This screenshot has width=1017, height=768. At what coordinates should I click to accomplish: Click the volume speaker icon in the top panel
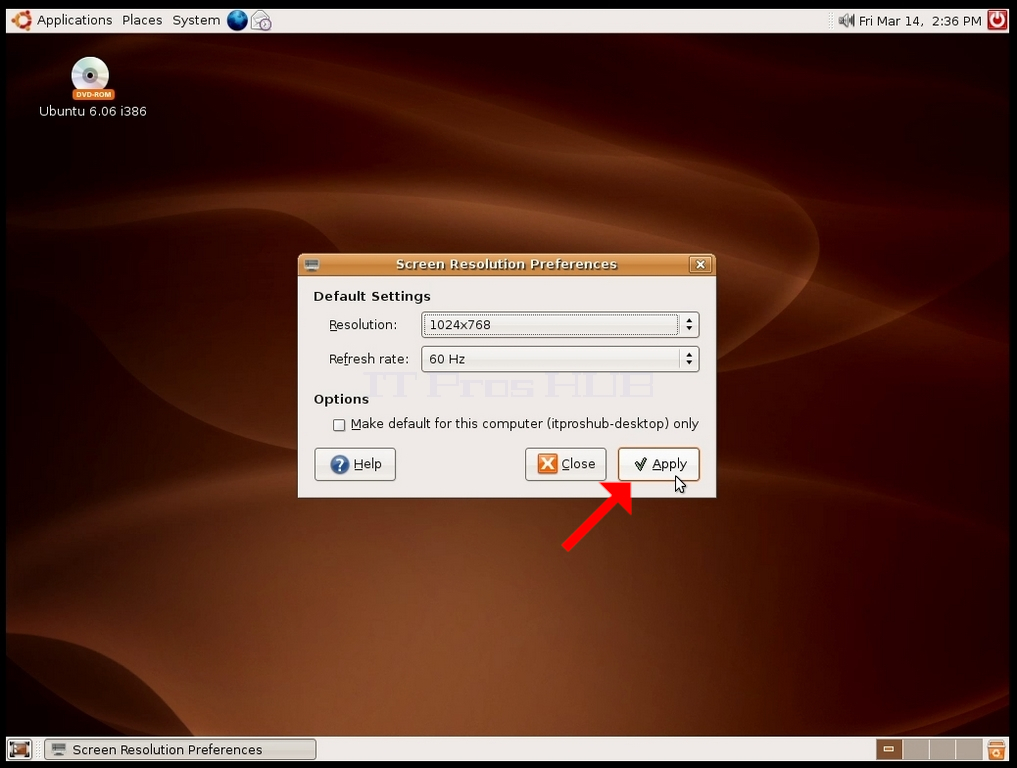click(846, 21)
